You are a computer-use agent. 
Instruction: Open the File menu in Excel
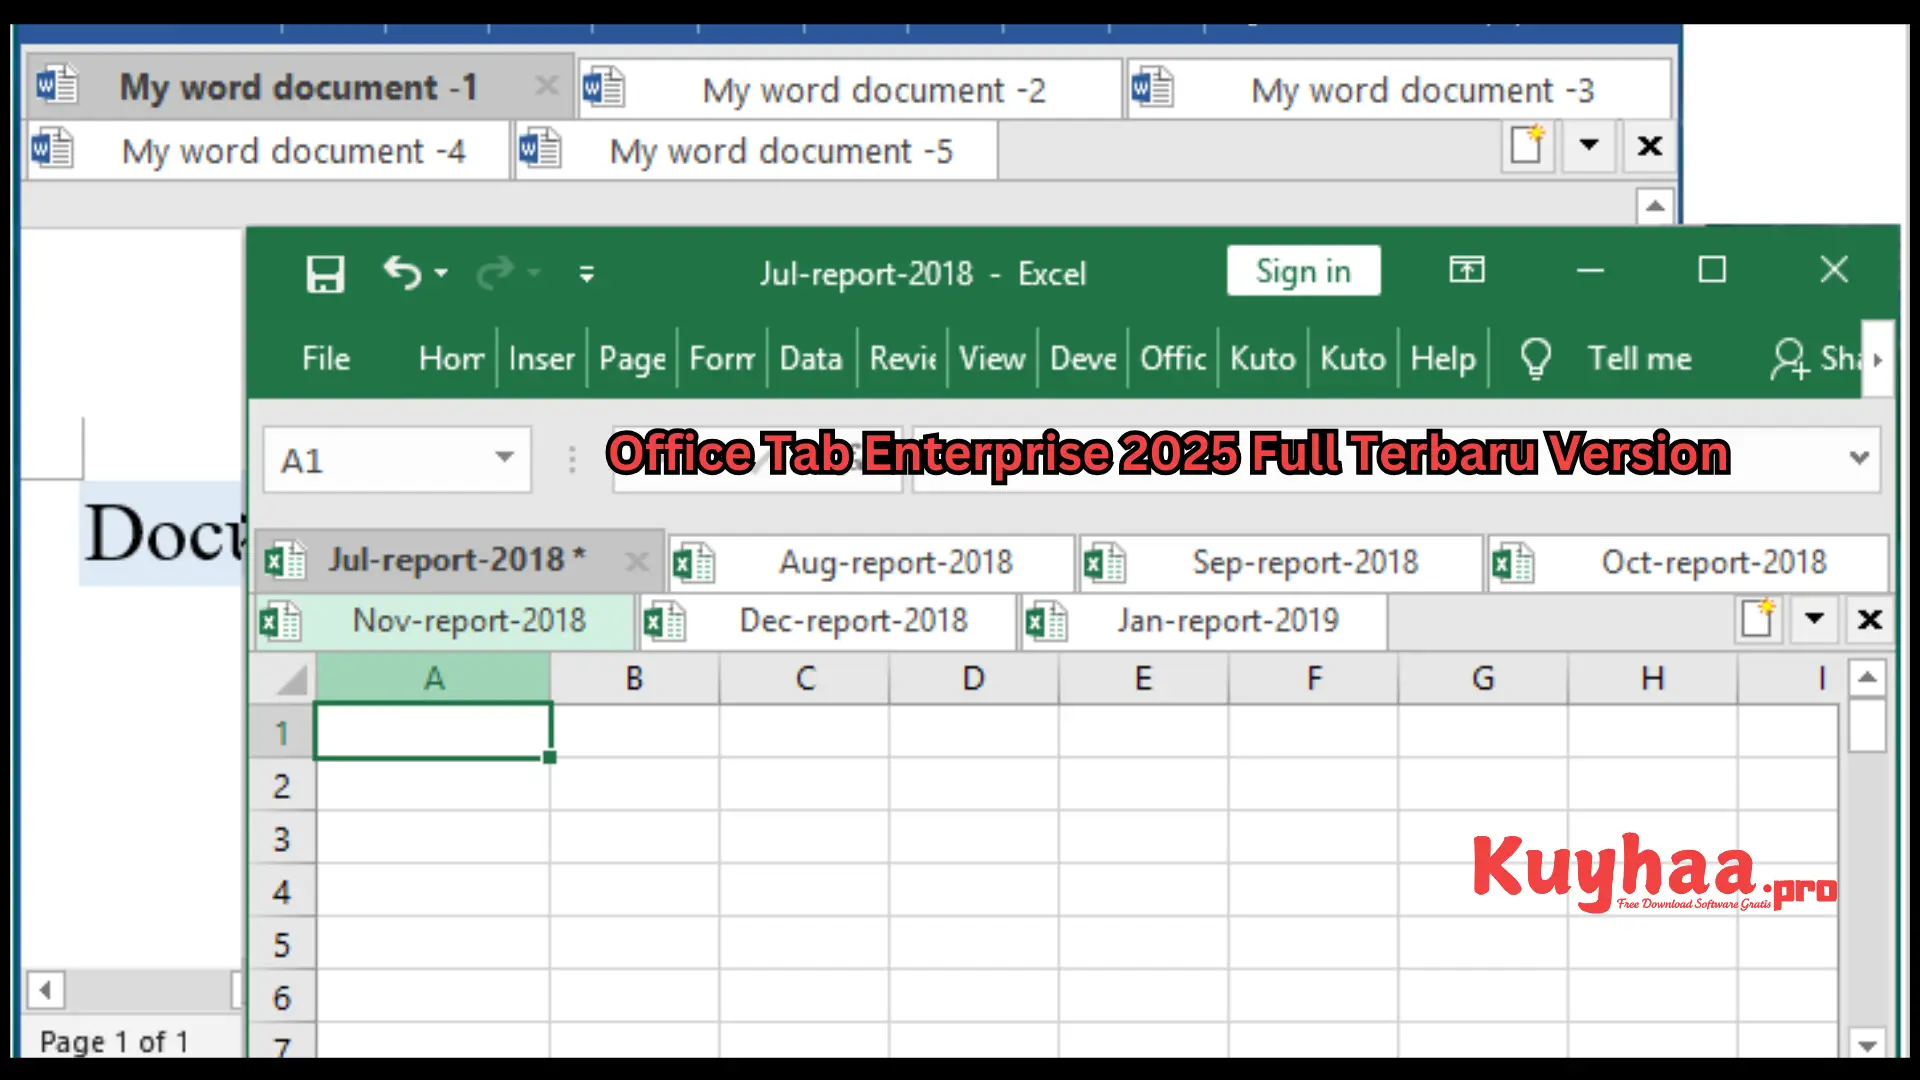[x=325, y=357]
